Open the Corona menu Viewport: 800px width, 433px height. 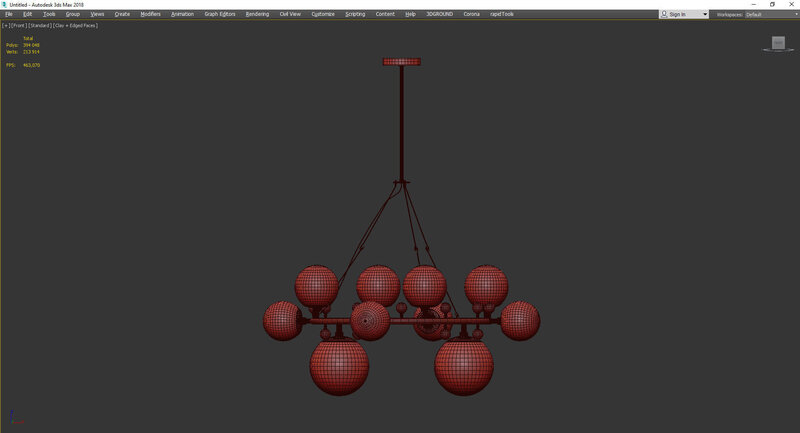pyautogui.click(x=471, y=14)
